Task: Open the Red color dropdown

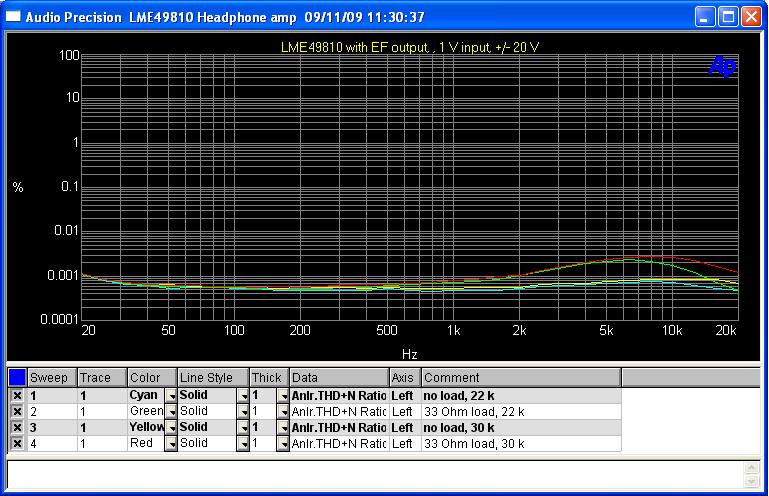Action: [171, 444]
